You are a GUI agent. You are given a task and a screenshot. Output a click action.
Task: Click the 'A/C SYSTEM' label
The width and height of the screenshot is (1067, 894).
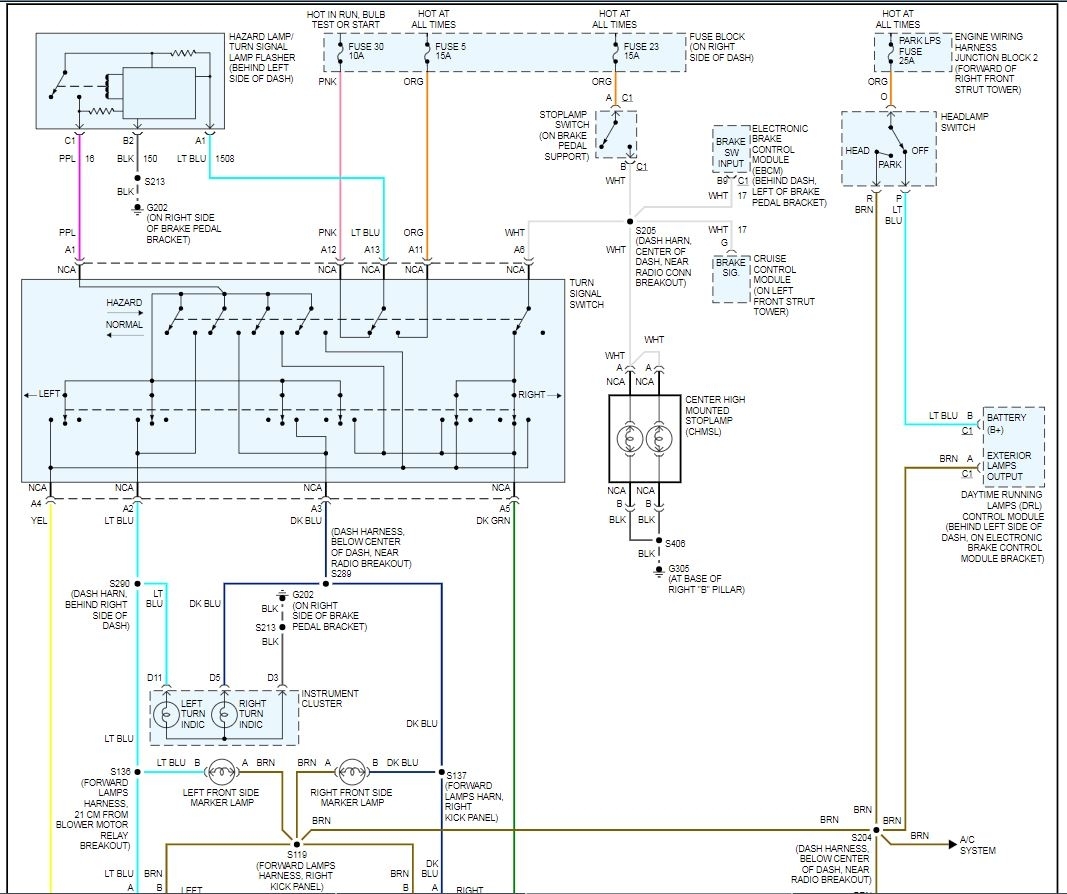978,845
